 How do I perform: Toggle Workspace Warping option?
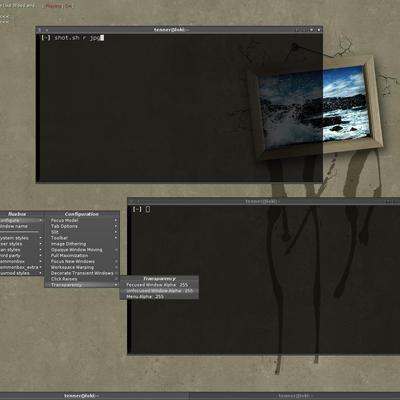tap(82, 267)
